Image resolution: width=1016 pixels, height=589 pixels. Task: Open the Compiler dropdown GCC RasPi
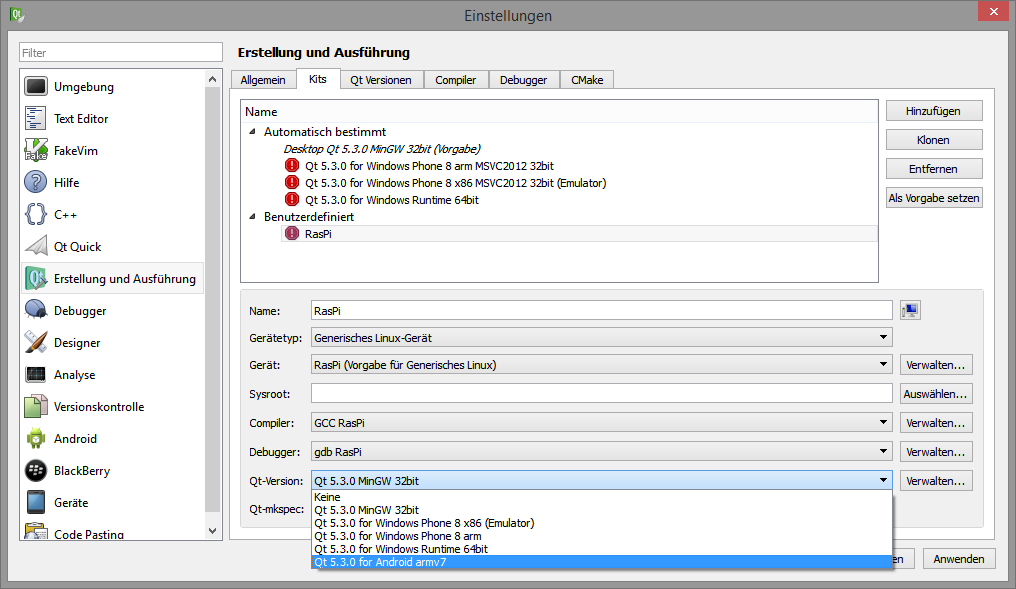601,422
